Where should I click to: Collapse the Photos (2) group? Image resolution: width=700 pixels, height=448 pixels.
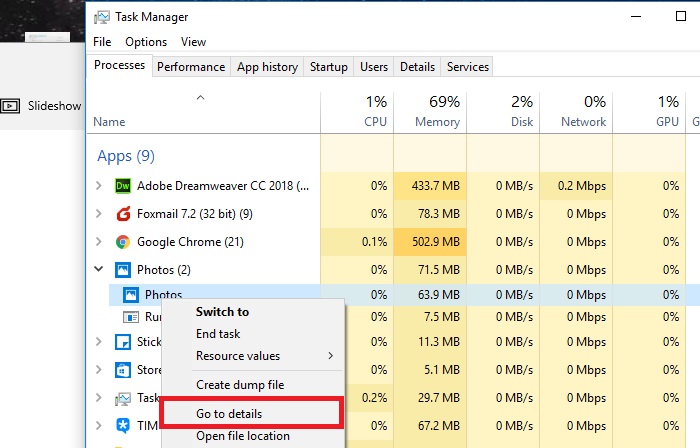coord(99,269)
